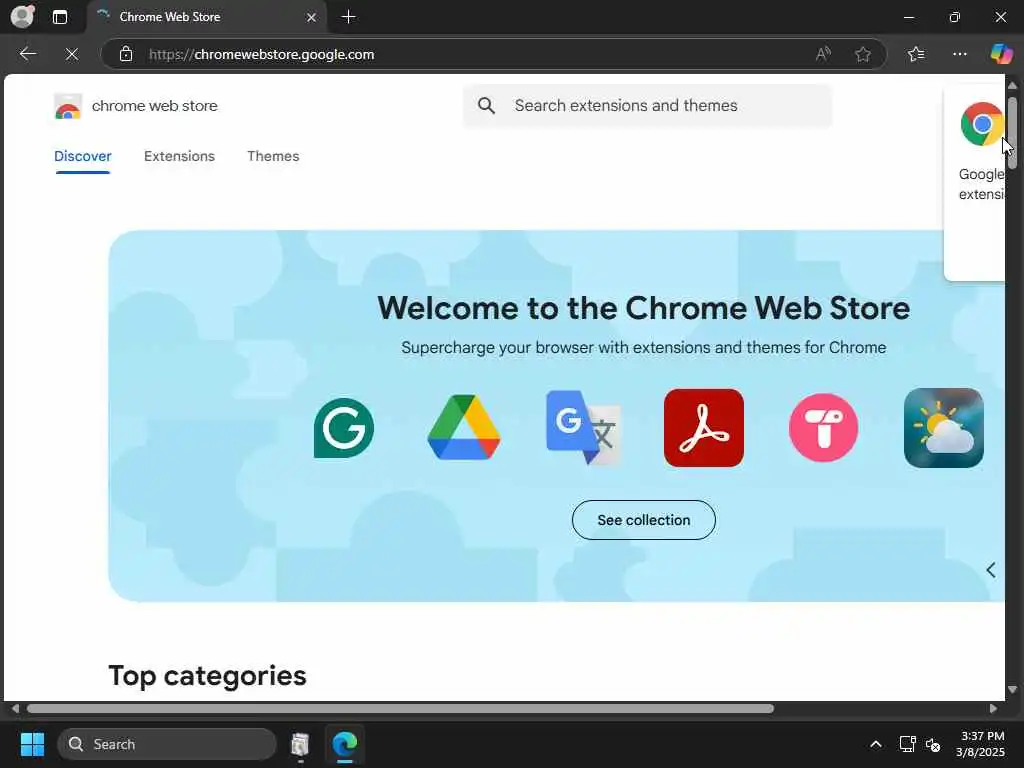Click the taskbar Search box

[167, 744]
